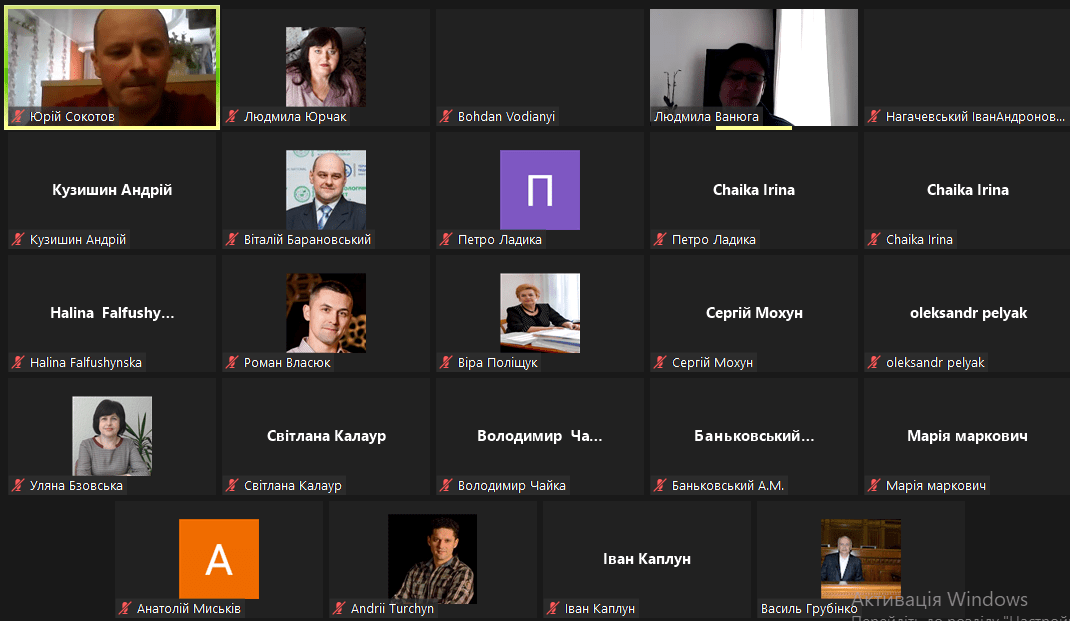The height and width of the screenshot is (621, 1070).
Task: Select Василь Грубінко's profile picture
Action: pos(860,553)
